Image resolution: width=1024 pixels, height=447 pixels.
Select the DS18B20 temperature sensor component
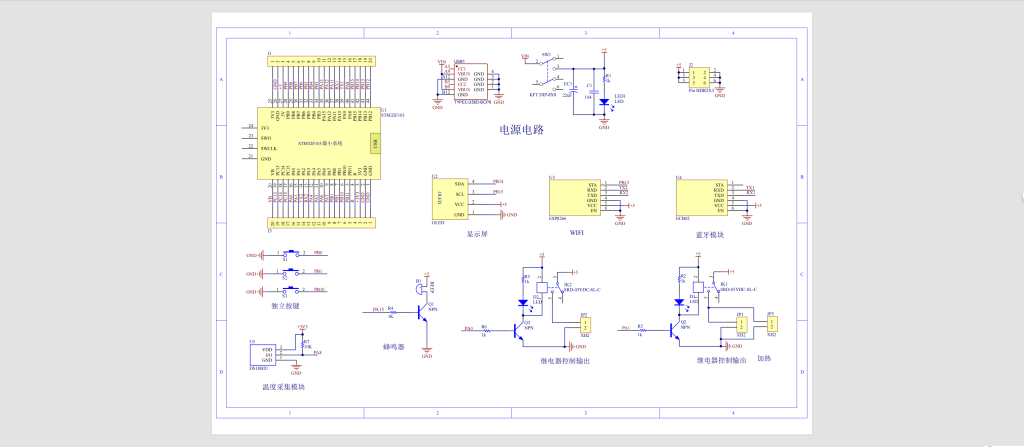[268, 355]
